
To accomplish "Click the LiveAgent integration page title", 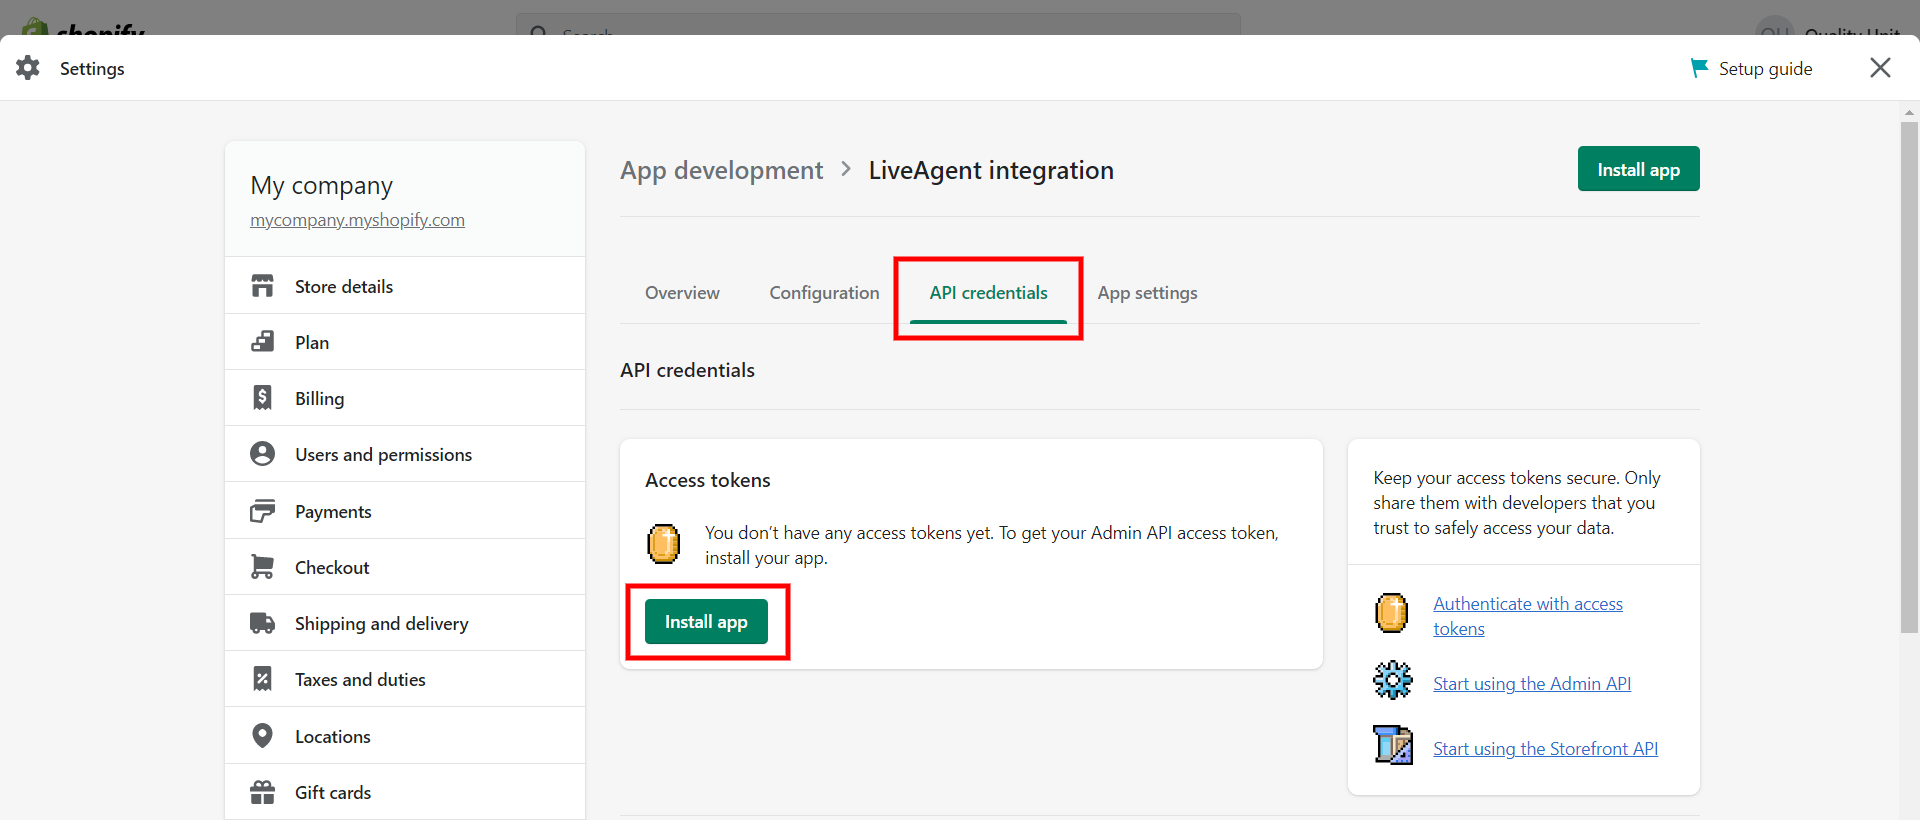I will 991,171.
